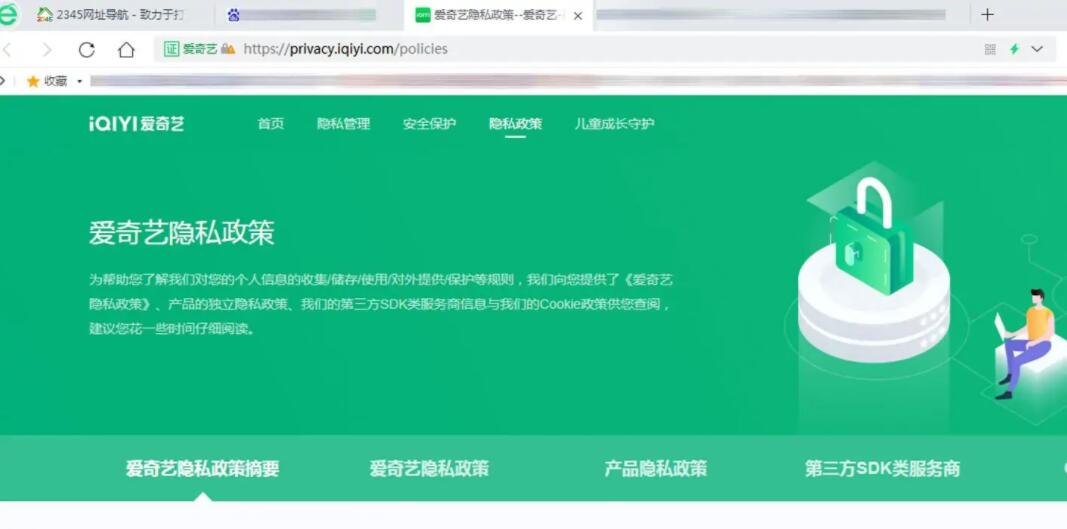Click the address bar URL privacy.iqiyi.com/policies

[346, 49]
